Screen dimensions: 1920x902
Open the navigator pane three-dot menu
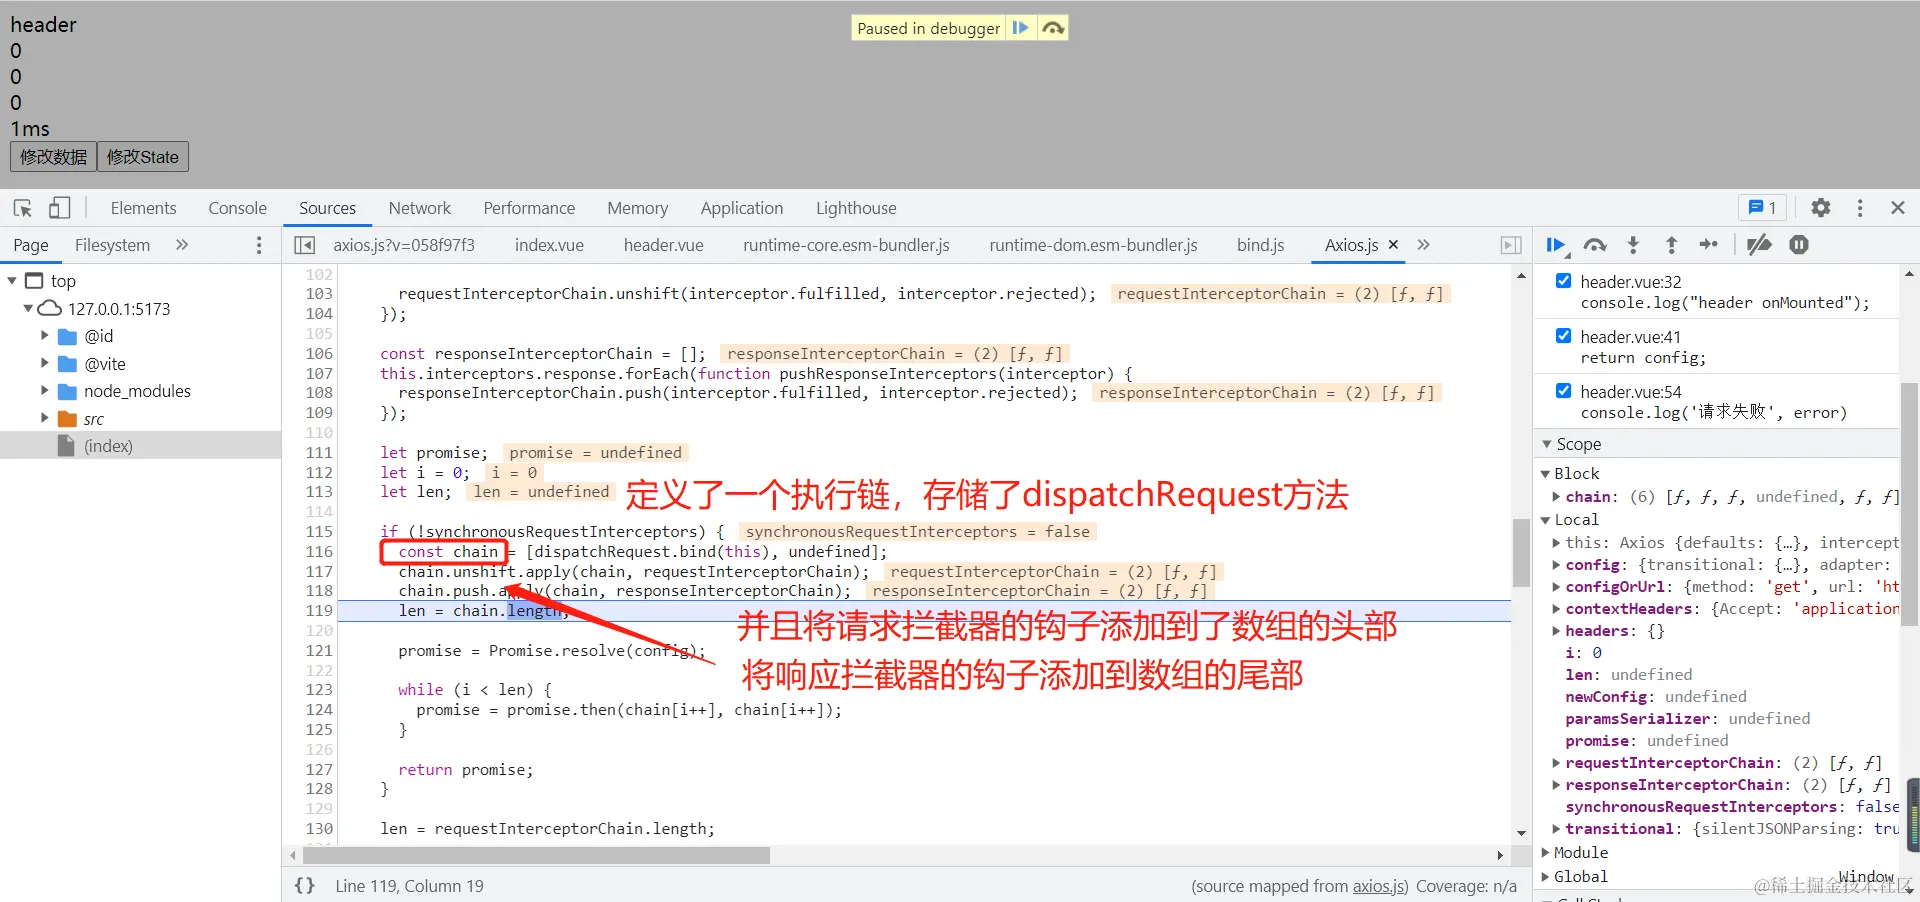coord(259,245)
